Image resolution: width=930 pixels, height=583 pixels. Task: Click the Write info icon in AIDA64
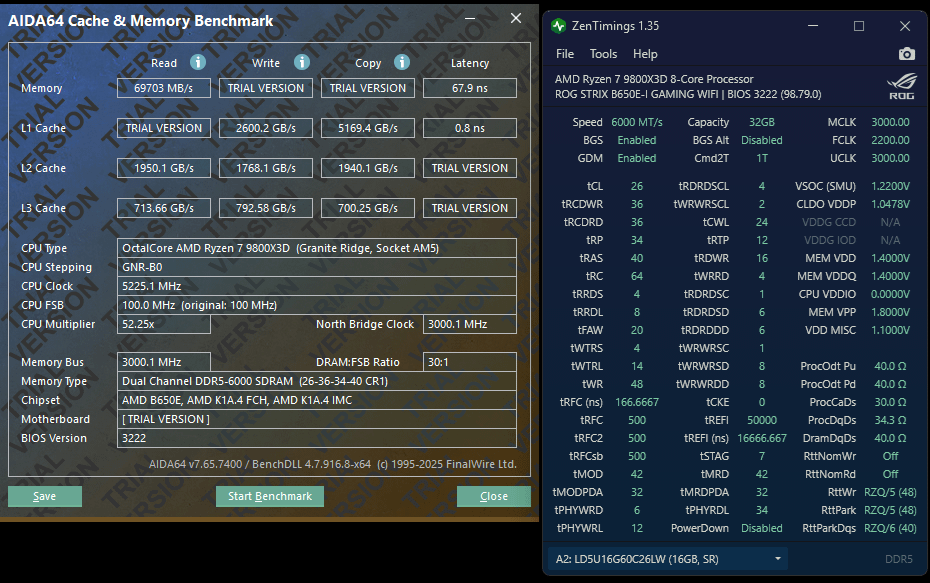[x=302, y=62]
